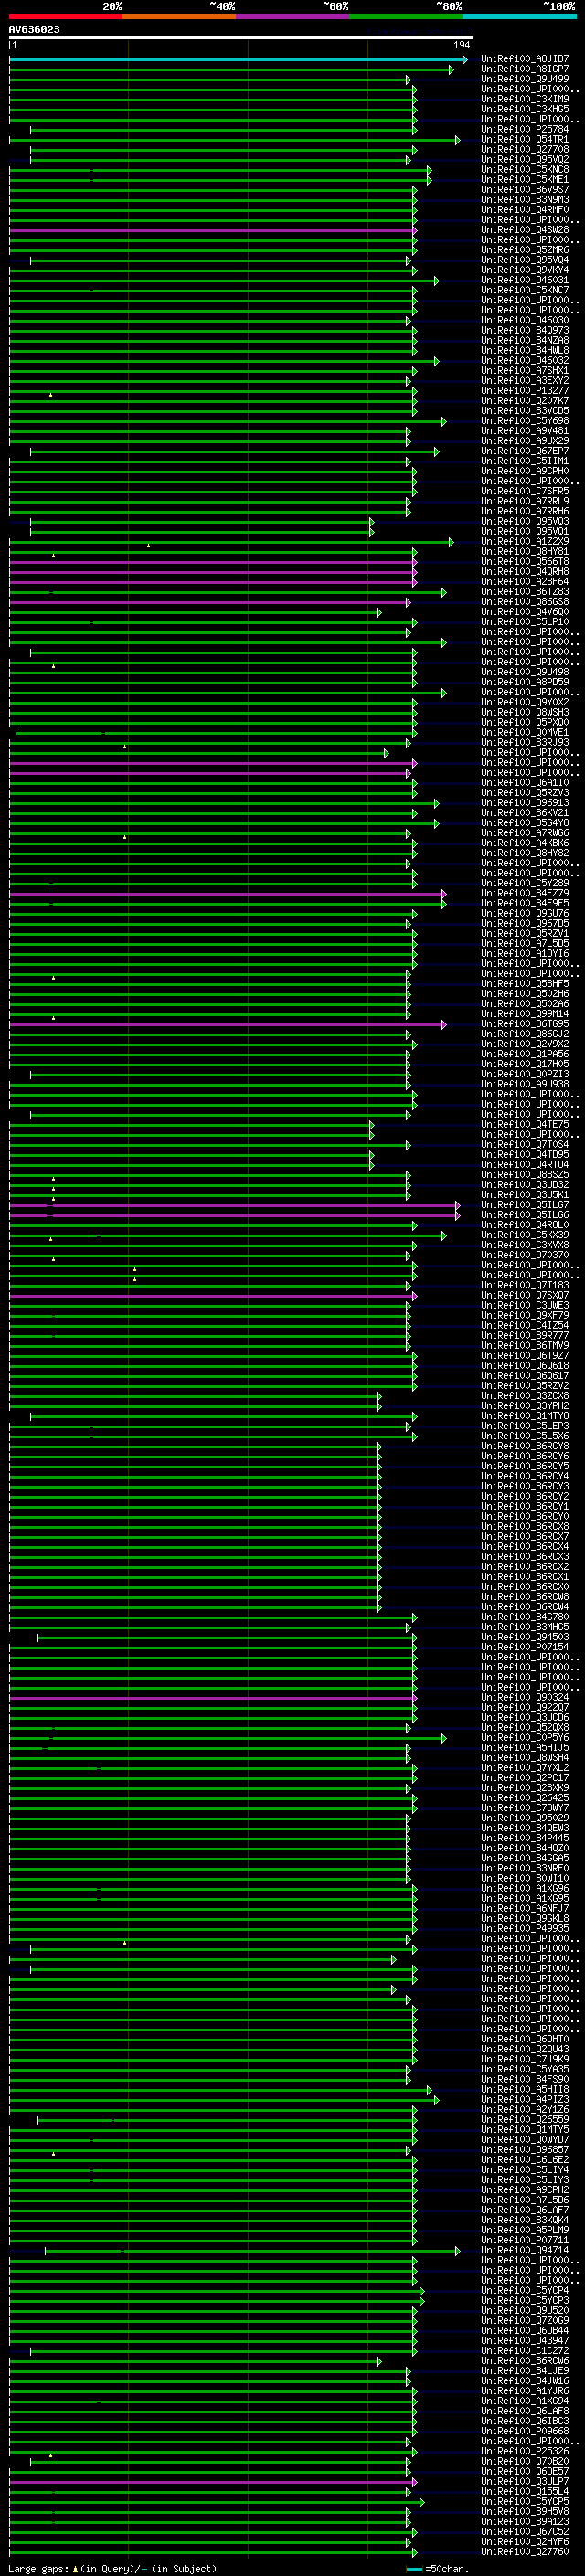Open hit UniRef100_O46031
The image size is (585, 2576).
click(525, 280)
